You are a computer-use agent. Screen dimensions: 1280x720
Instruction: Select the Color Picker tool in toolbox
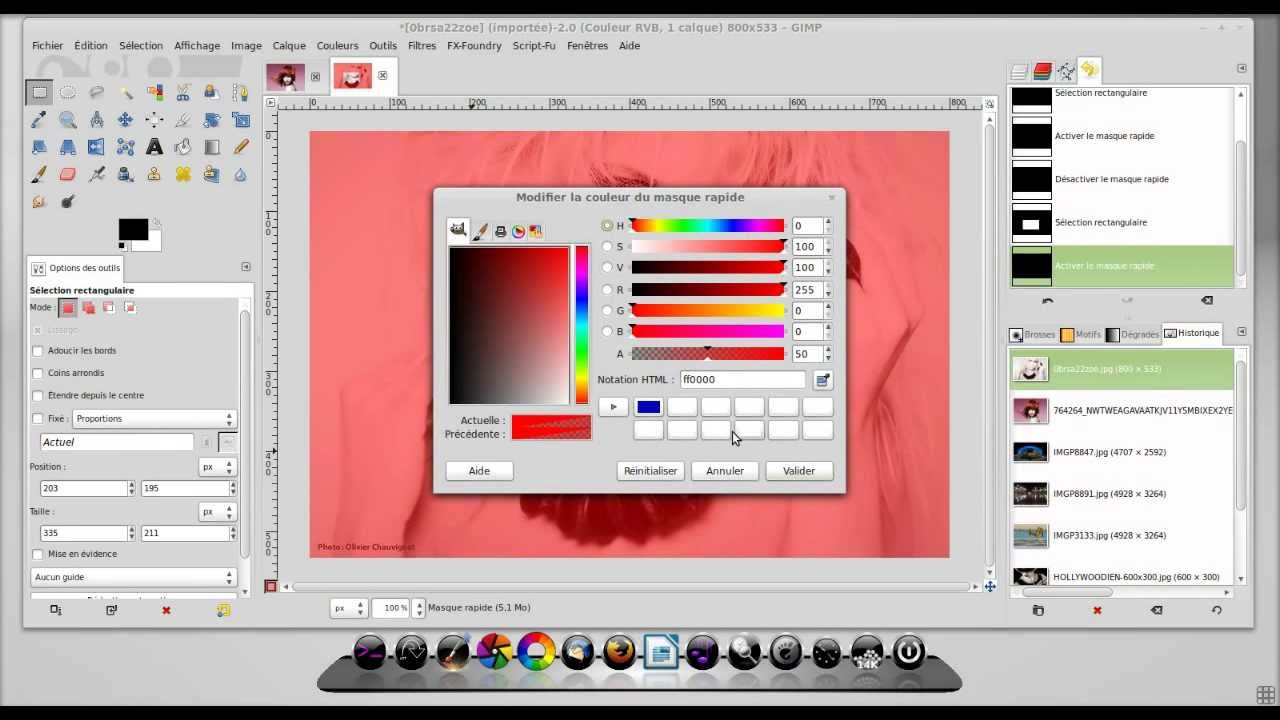point(39,120)
